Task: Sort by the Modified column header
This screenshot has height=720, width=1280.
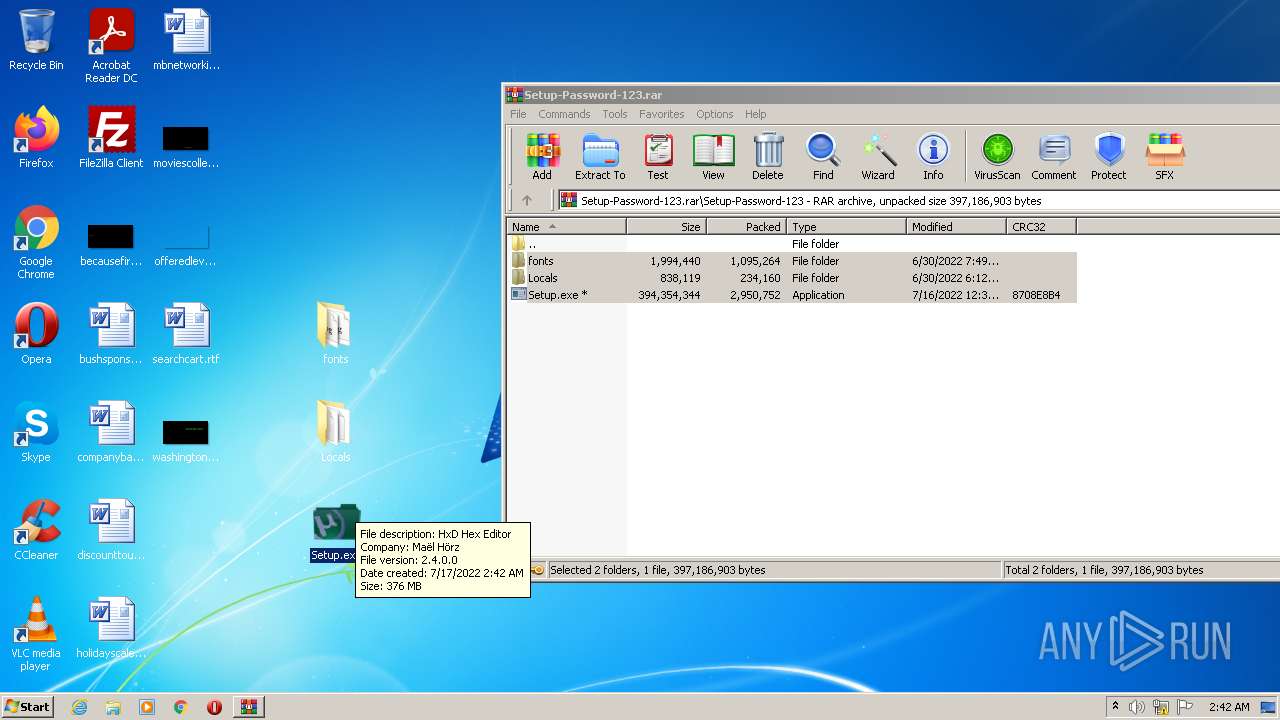Action: coord(956,227)
